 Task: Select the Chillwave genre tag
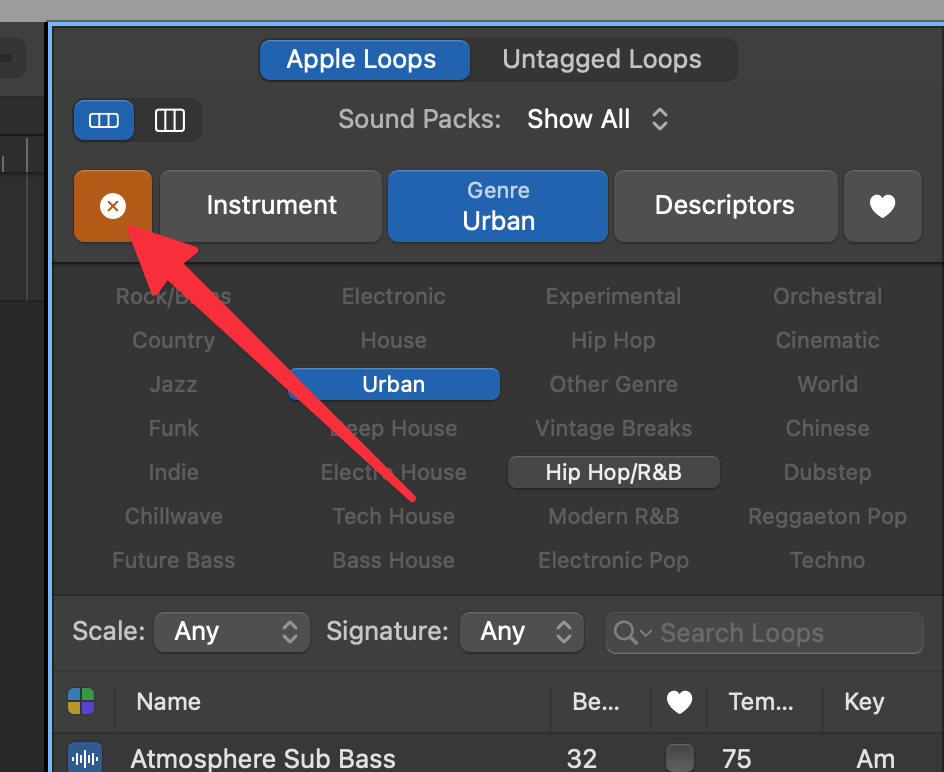pyautogui.click(x=173, y=516)
